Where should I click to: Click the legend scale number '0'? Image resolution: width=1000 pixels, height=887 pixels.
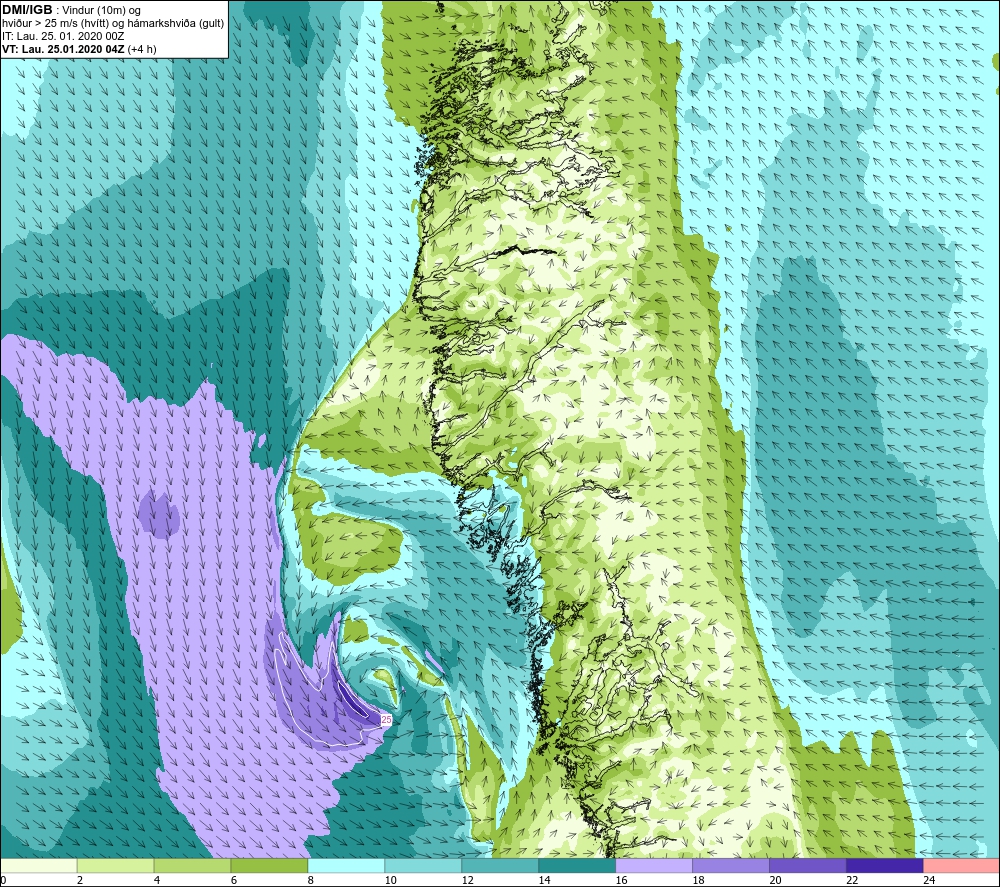(3, 880)
